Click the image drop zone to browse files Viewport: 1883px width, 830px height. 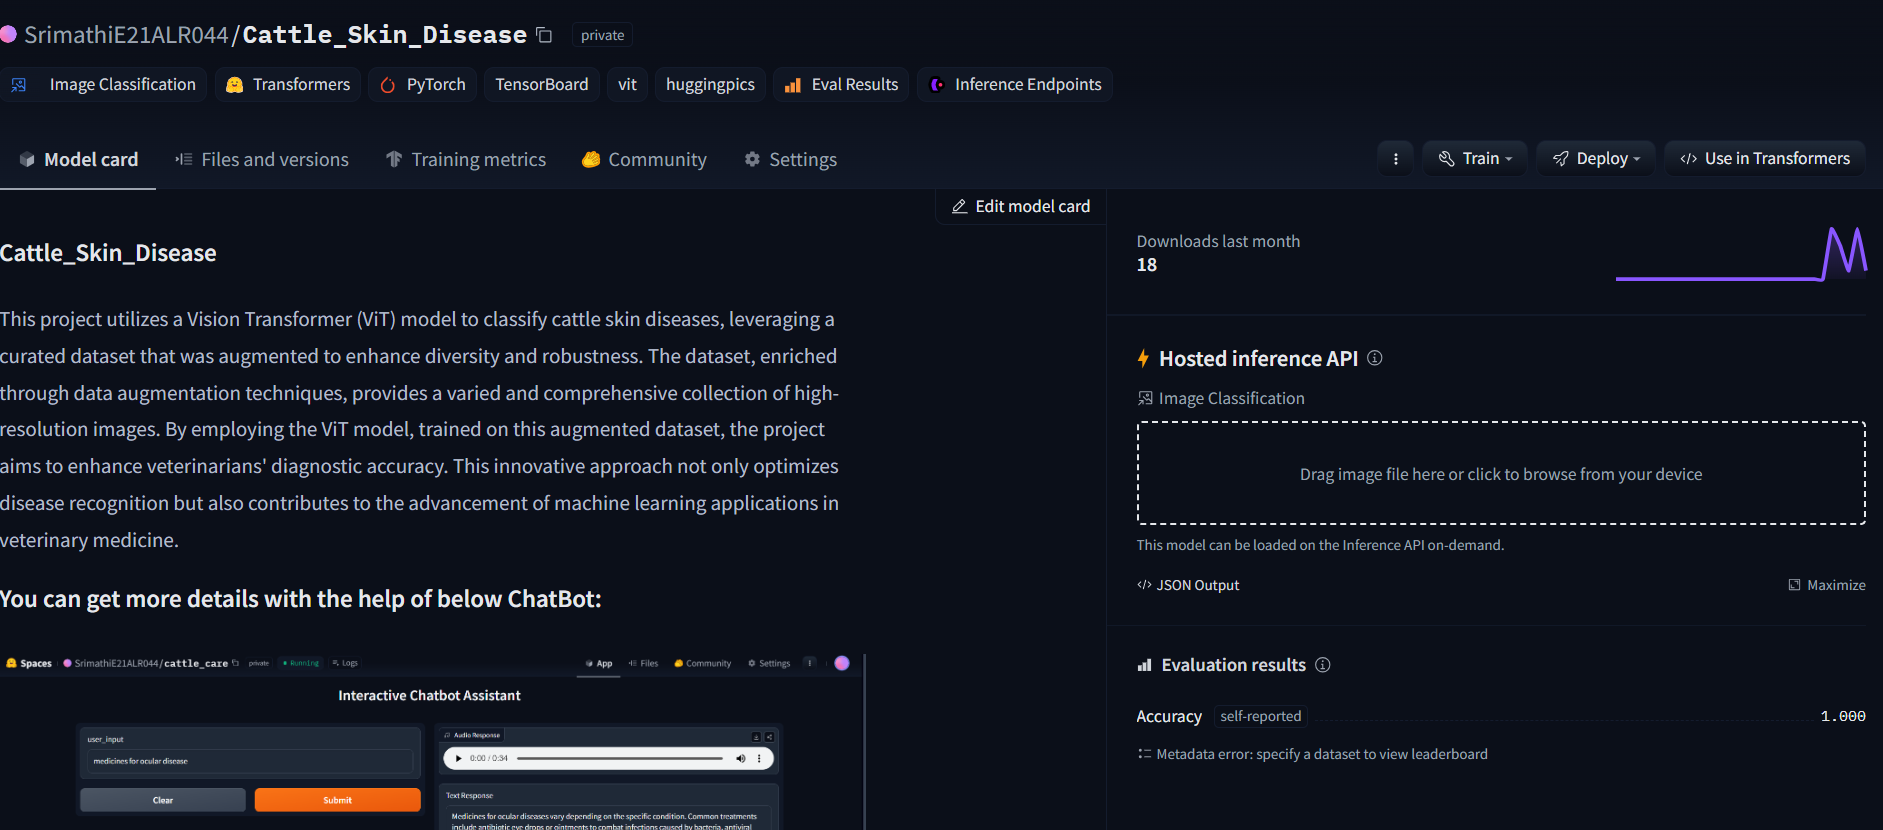tap(1501, 474)
